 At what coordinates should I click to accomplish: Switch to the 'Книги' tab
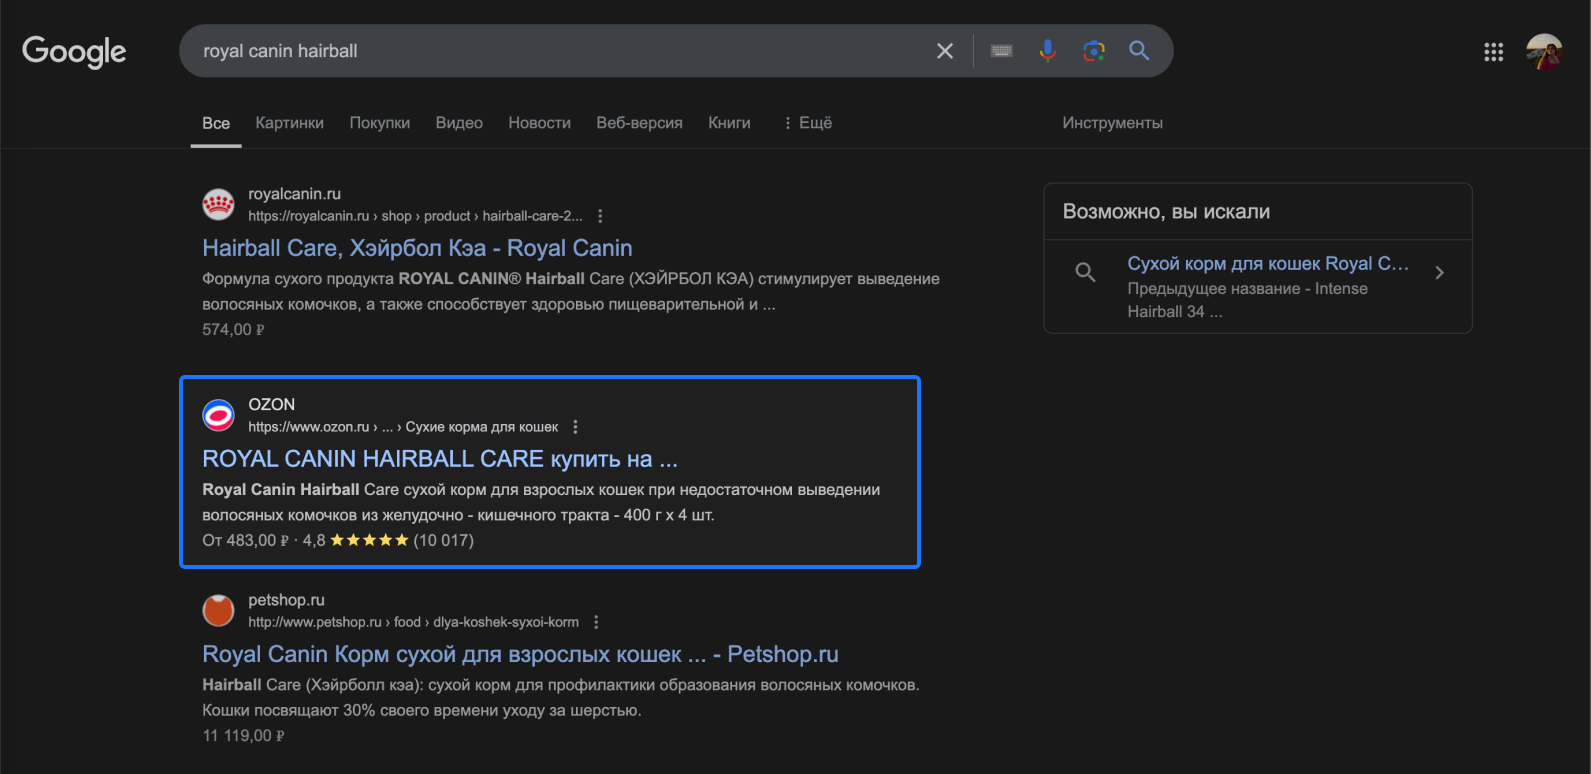pos(729,123)
